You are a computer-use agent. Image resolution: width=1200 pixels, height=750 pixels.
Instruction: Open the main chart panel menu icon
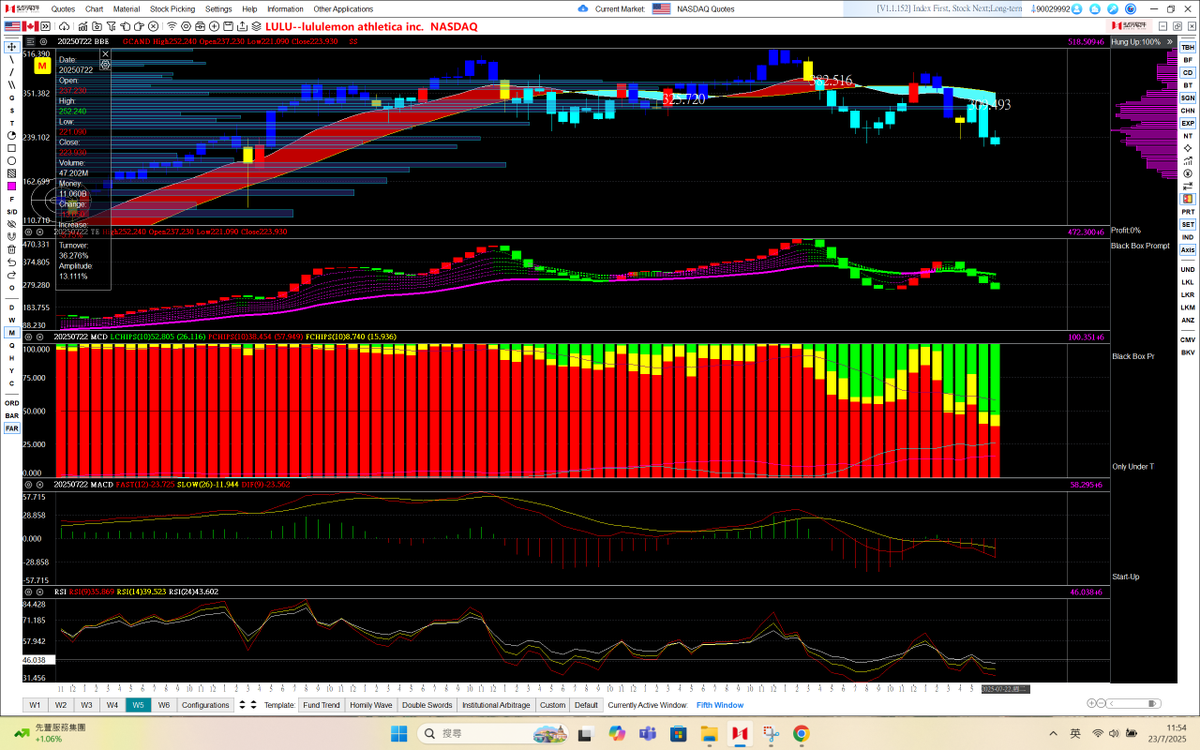pyautogui.click(x=29, y=42)
